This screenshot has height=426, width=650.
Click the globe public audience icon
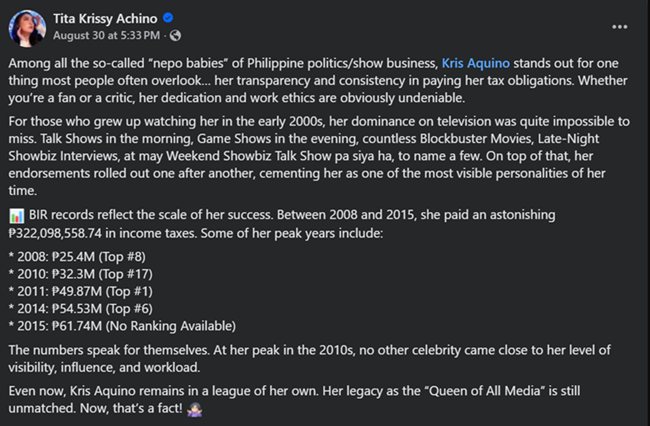[175, 36]
